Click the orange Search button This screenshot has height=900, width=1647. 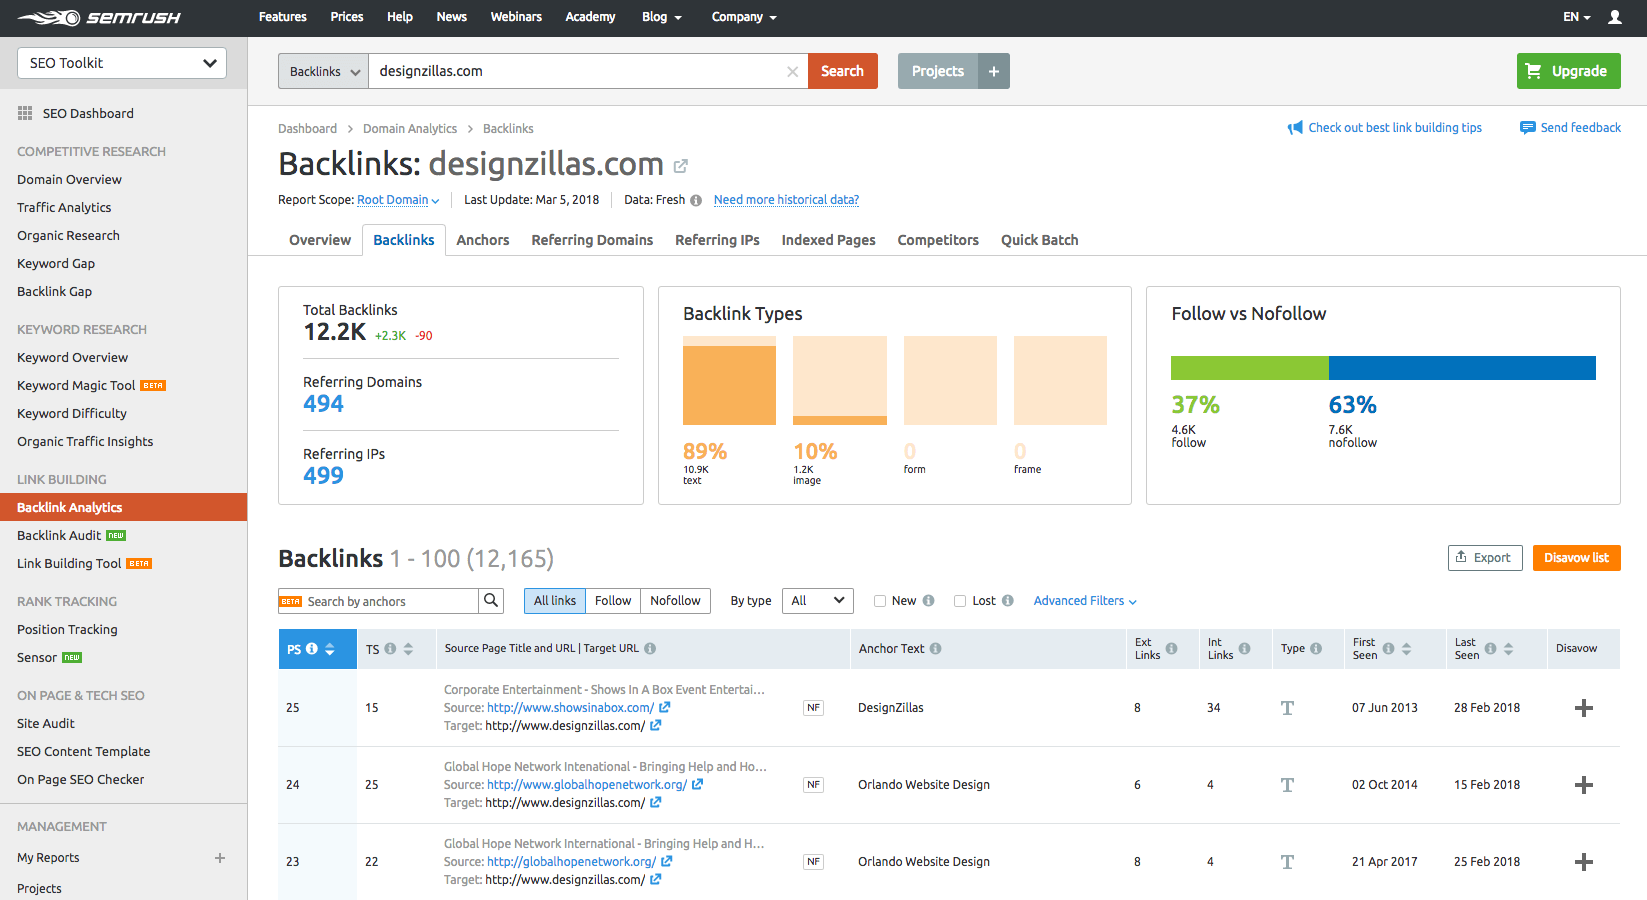[x=843, y=71]
